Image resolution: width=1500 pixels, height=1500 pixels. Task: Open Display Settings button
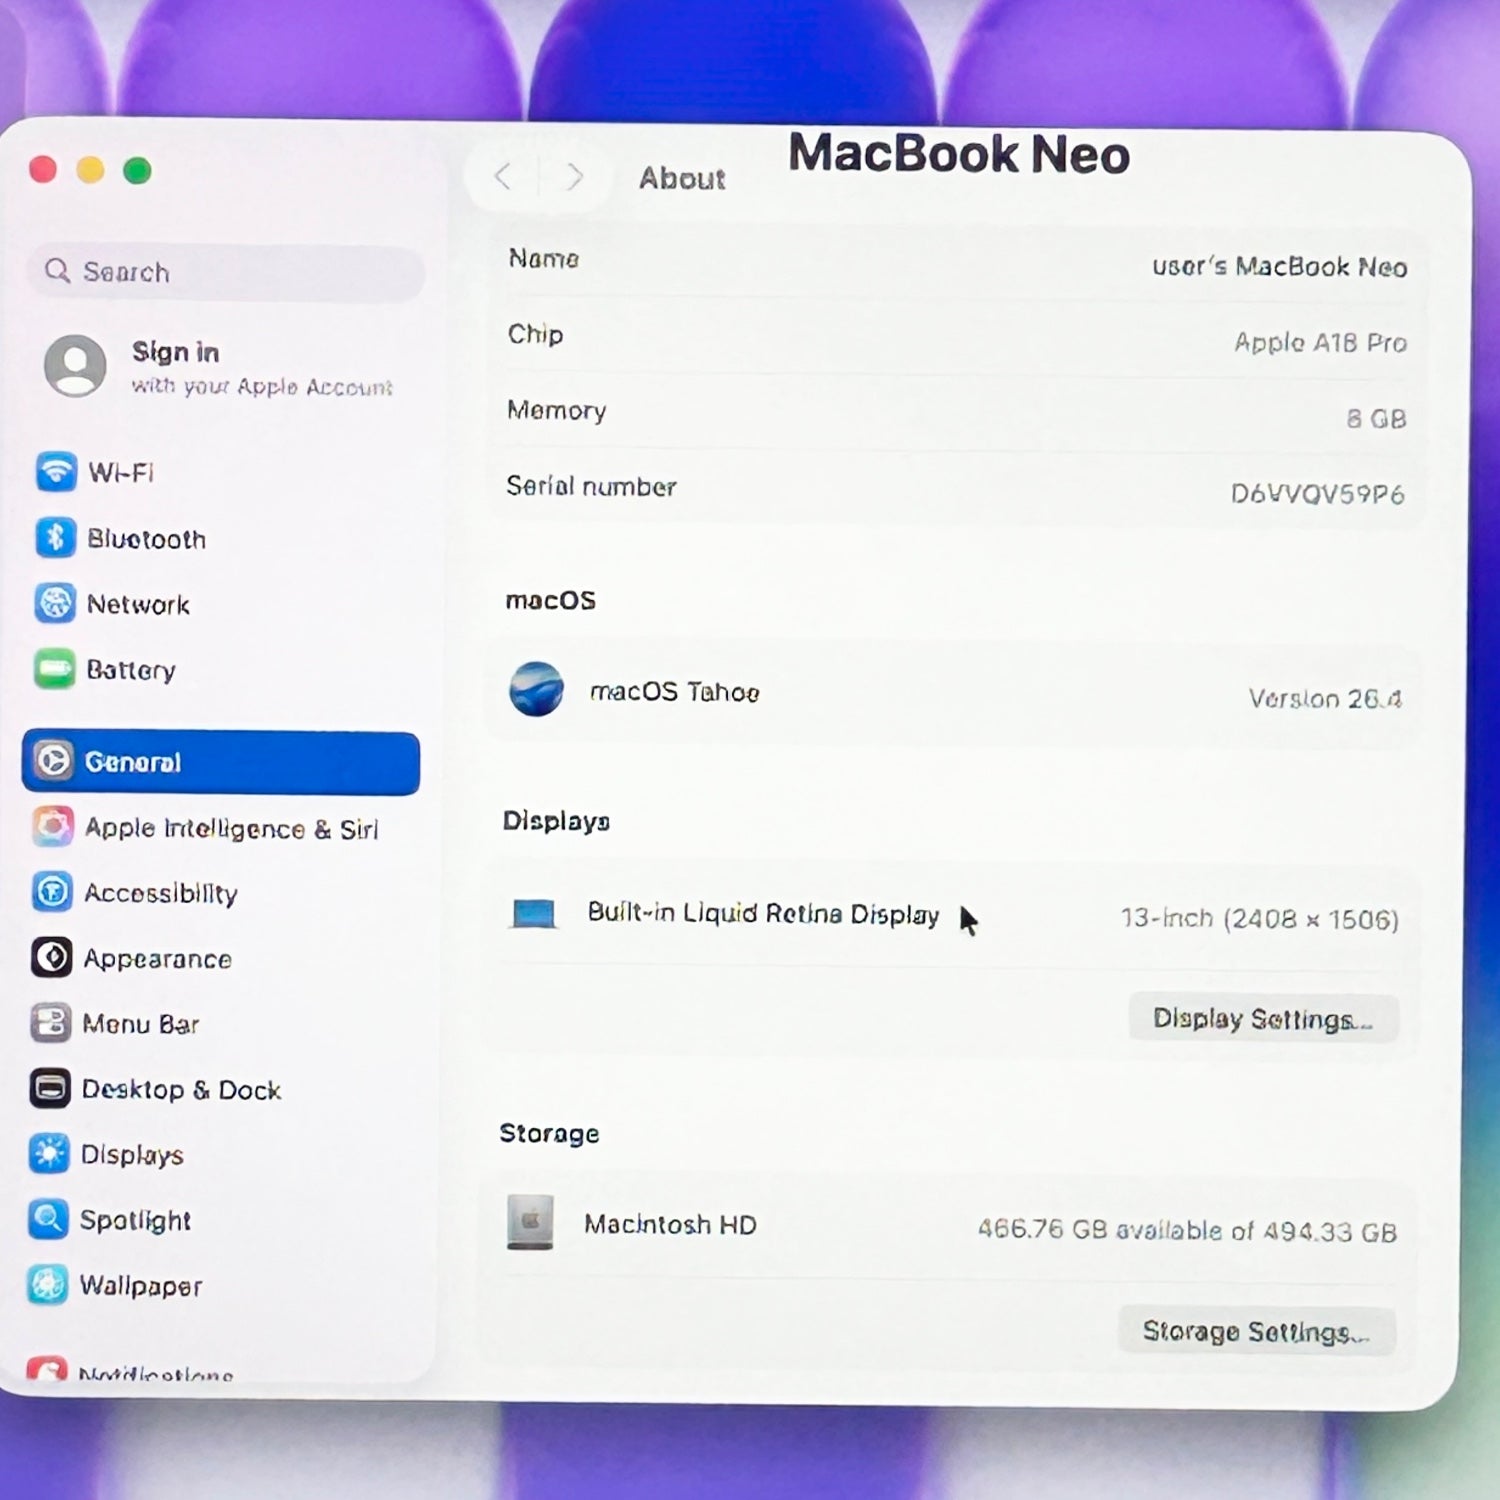coord(1263,1019)
